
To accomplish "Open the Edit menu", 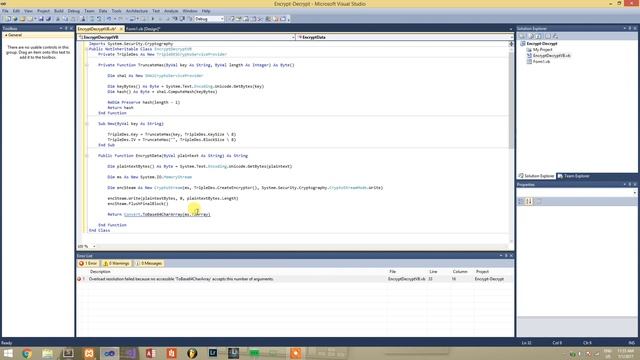I will point(16,11).
